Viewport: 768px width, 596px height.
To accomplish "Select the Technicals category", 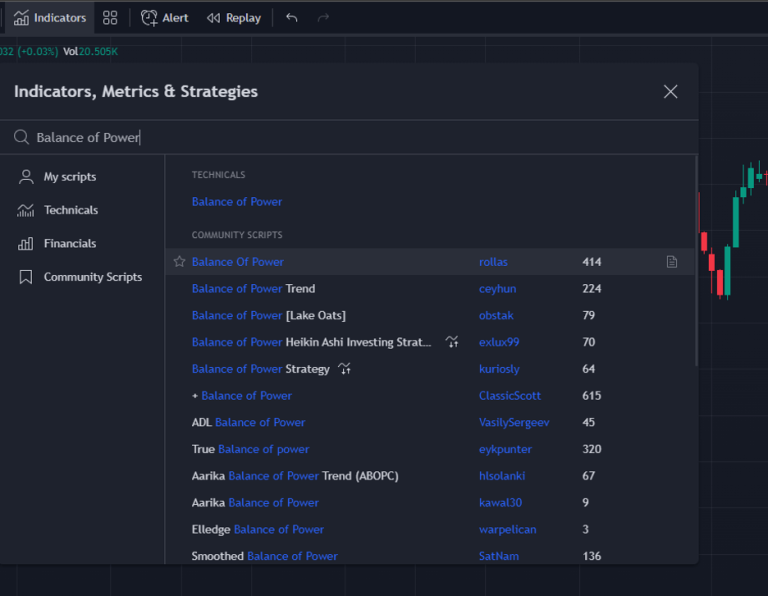I will click(70, 210).
